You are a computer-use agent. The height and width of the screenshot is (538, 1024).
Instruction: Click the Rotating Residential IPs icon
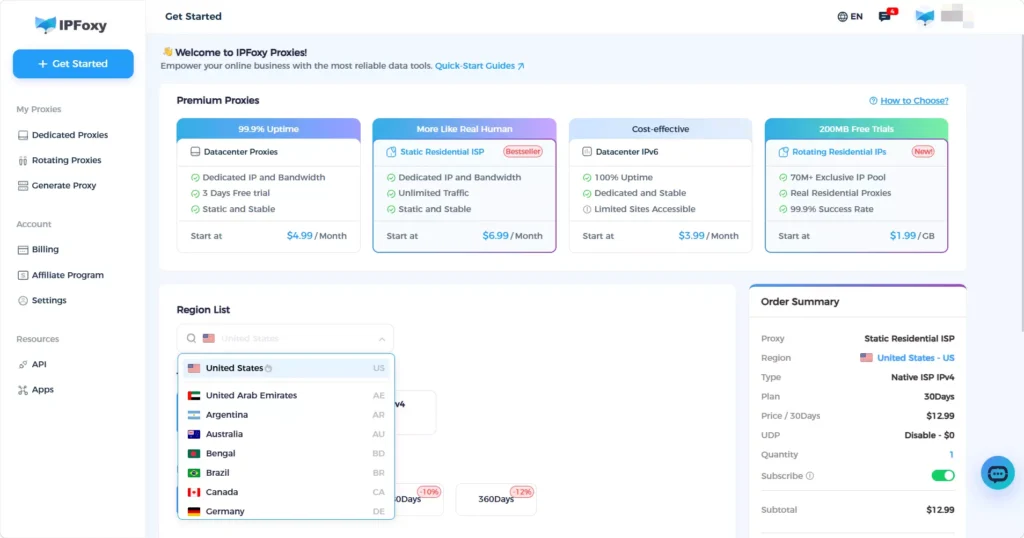(783, 151)
